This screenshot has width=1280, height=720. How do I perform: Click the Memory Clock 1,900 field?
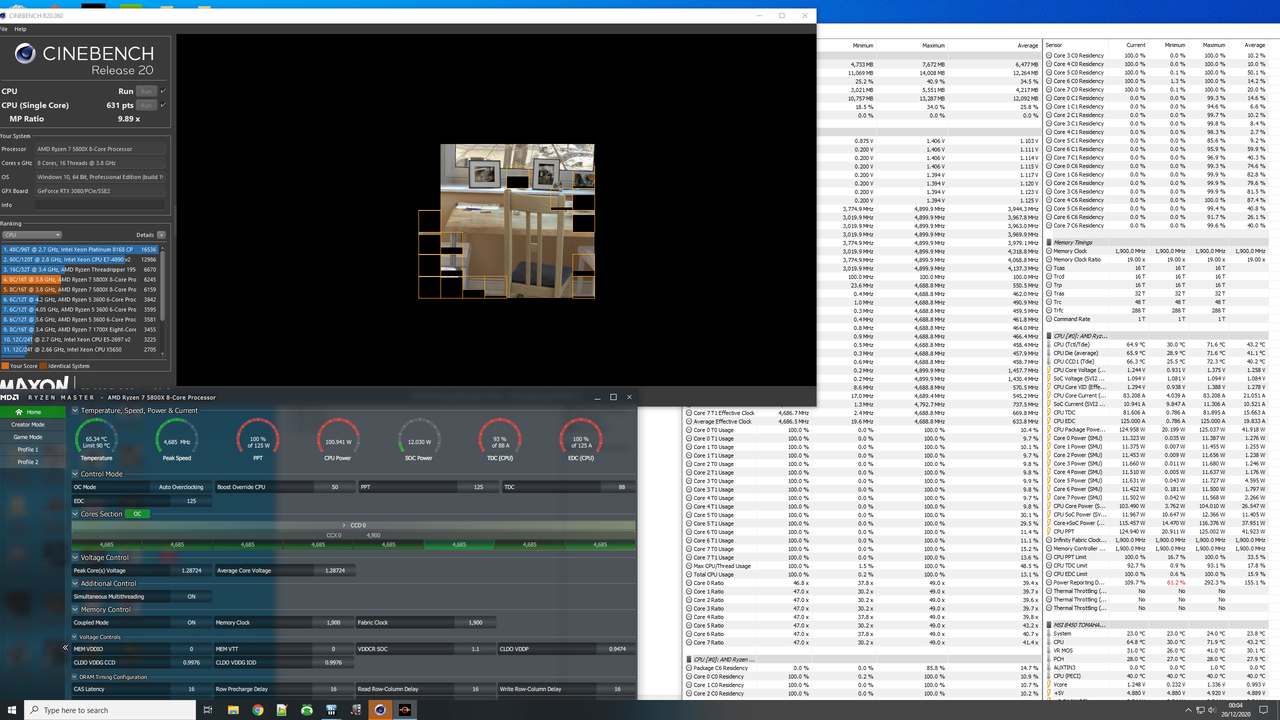331,622
